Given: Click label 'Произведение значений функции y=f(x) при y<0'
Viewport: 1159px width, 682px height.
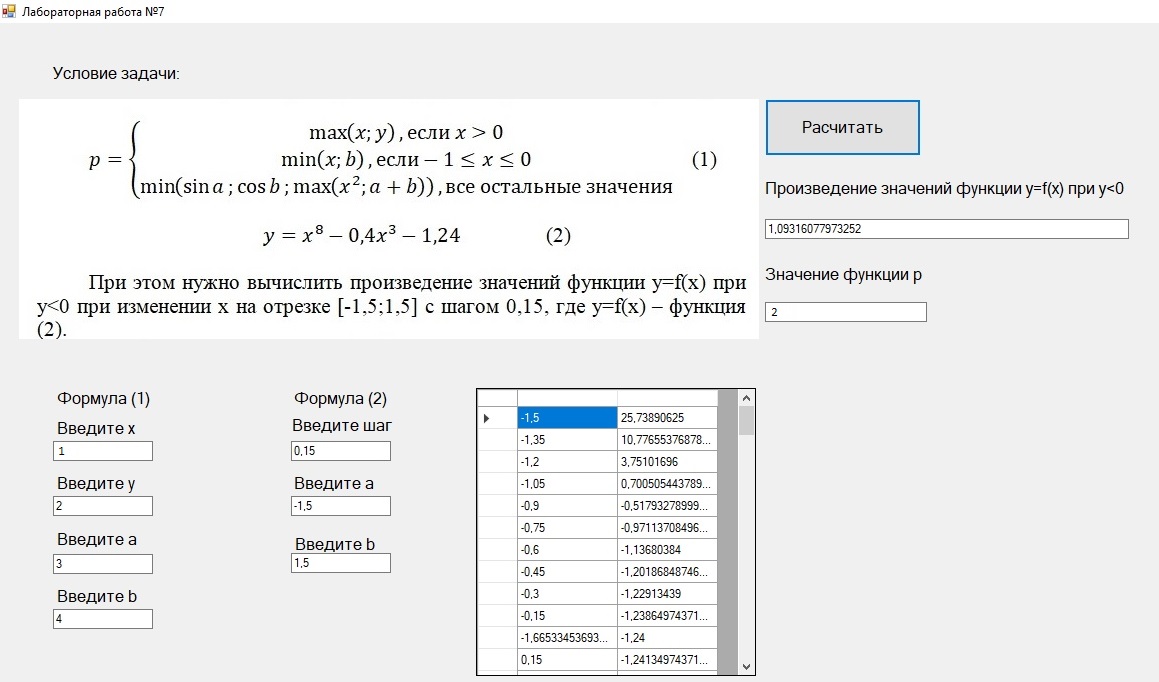Looking at the screenshot, I should pyautogui.click(x=945, y=188).
